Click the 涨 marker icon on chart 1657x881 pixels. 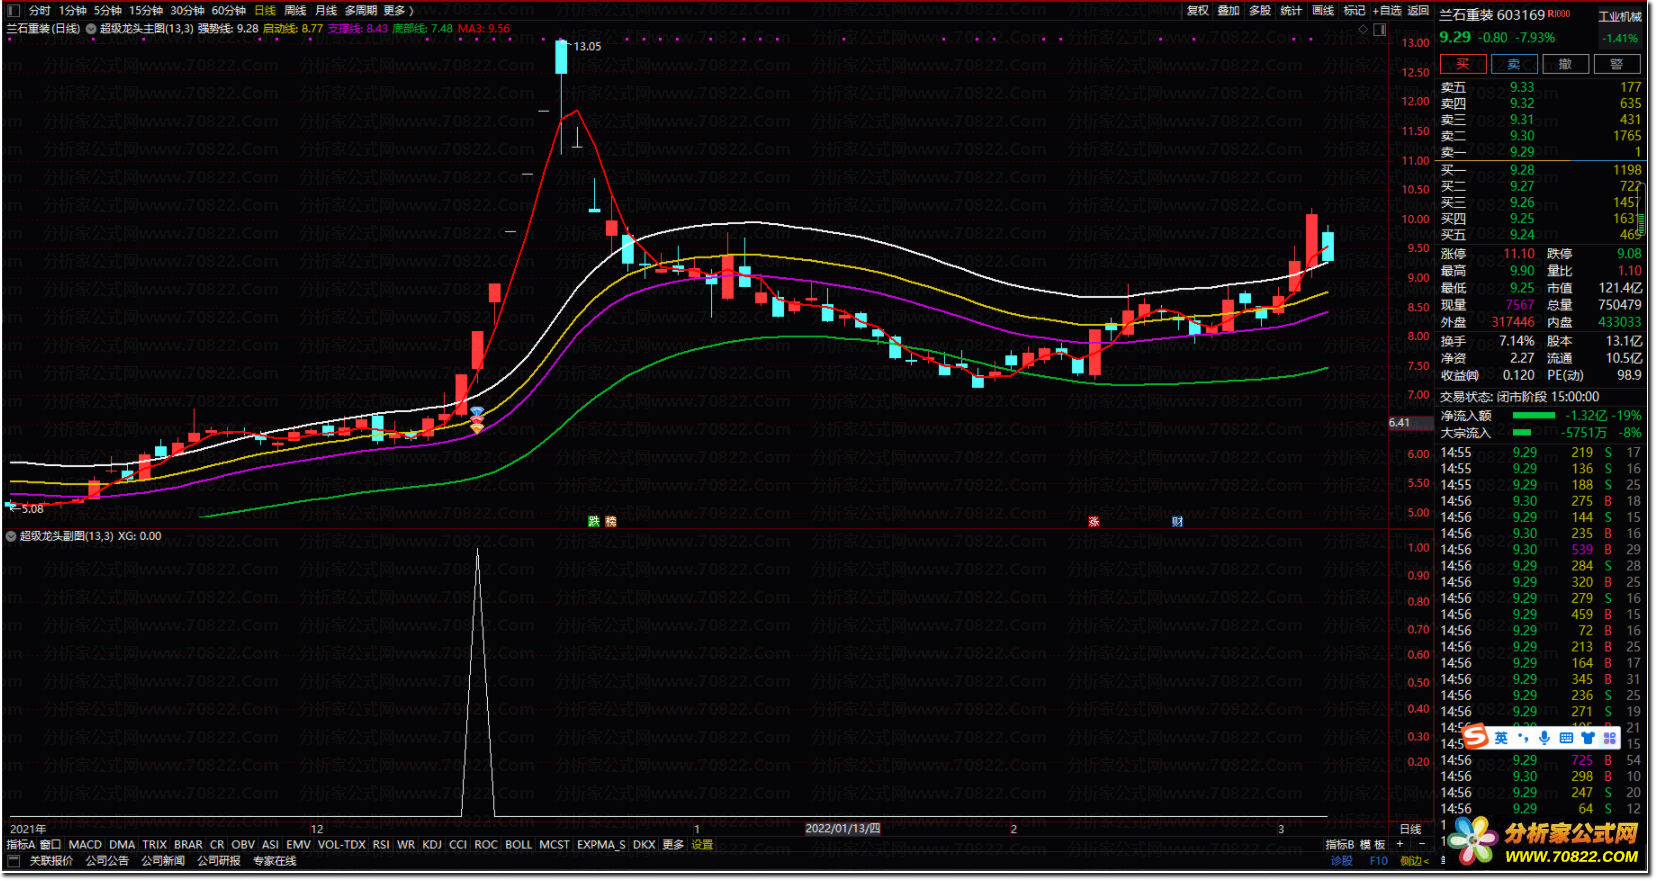point(1094,522)
